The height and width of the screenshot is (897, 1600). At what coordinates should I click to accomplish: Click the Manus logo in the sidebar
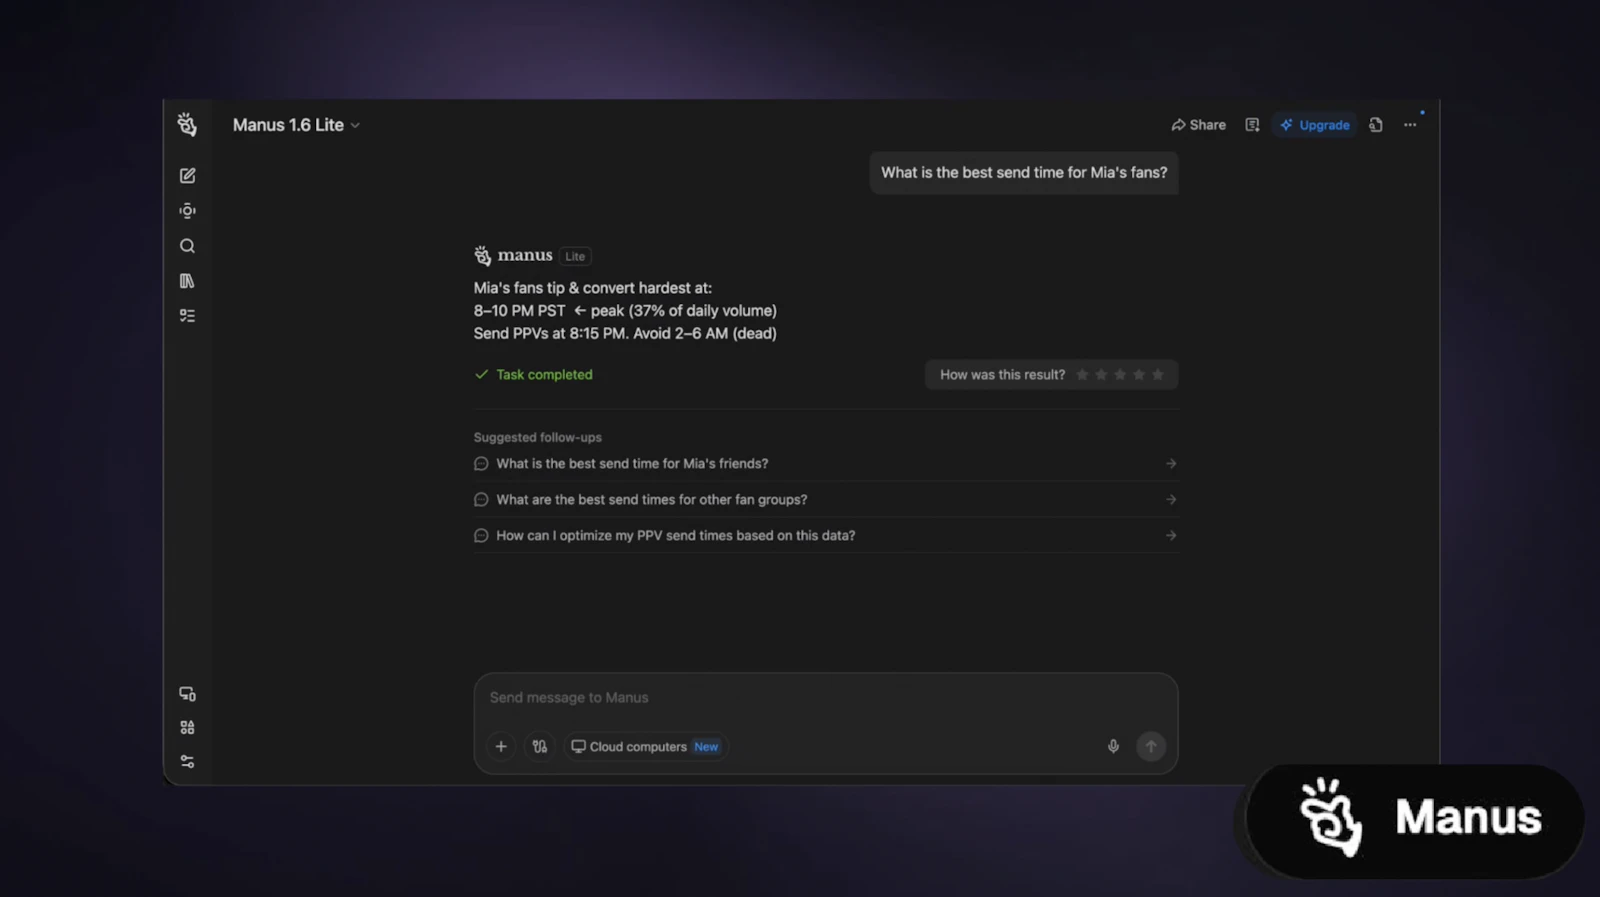[187, 124]
